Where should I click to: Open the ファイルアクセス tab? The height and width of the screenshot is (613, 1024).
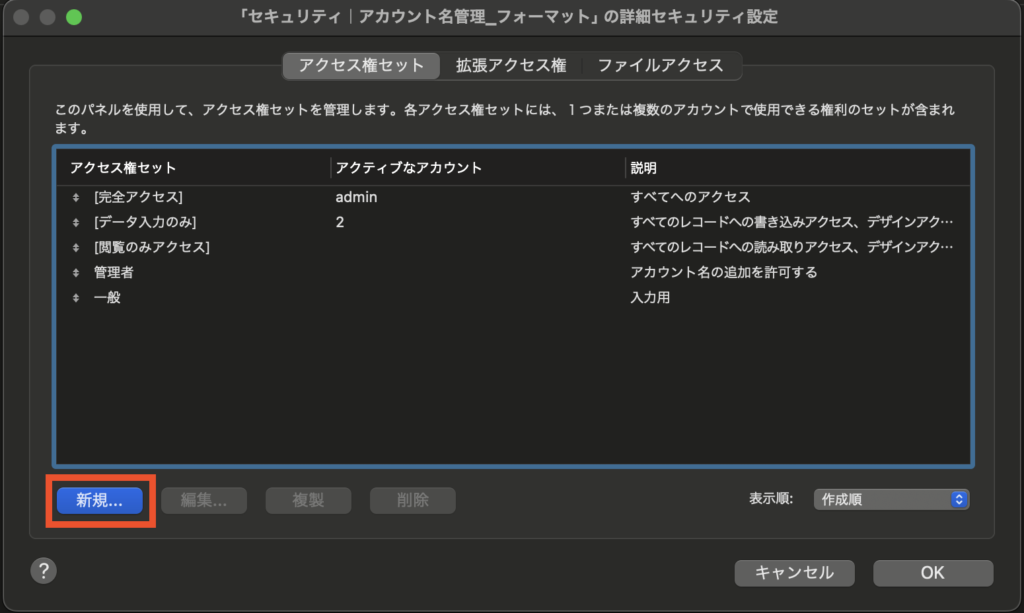coord(660,65)
